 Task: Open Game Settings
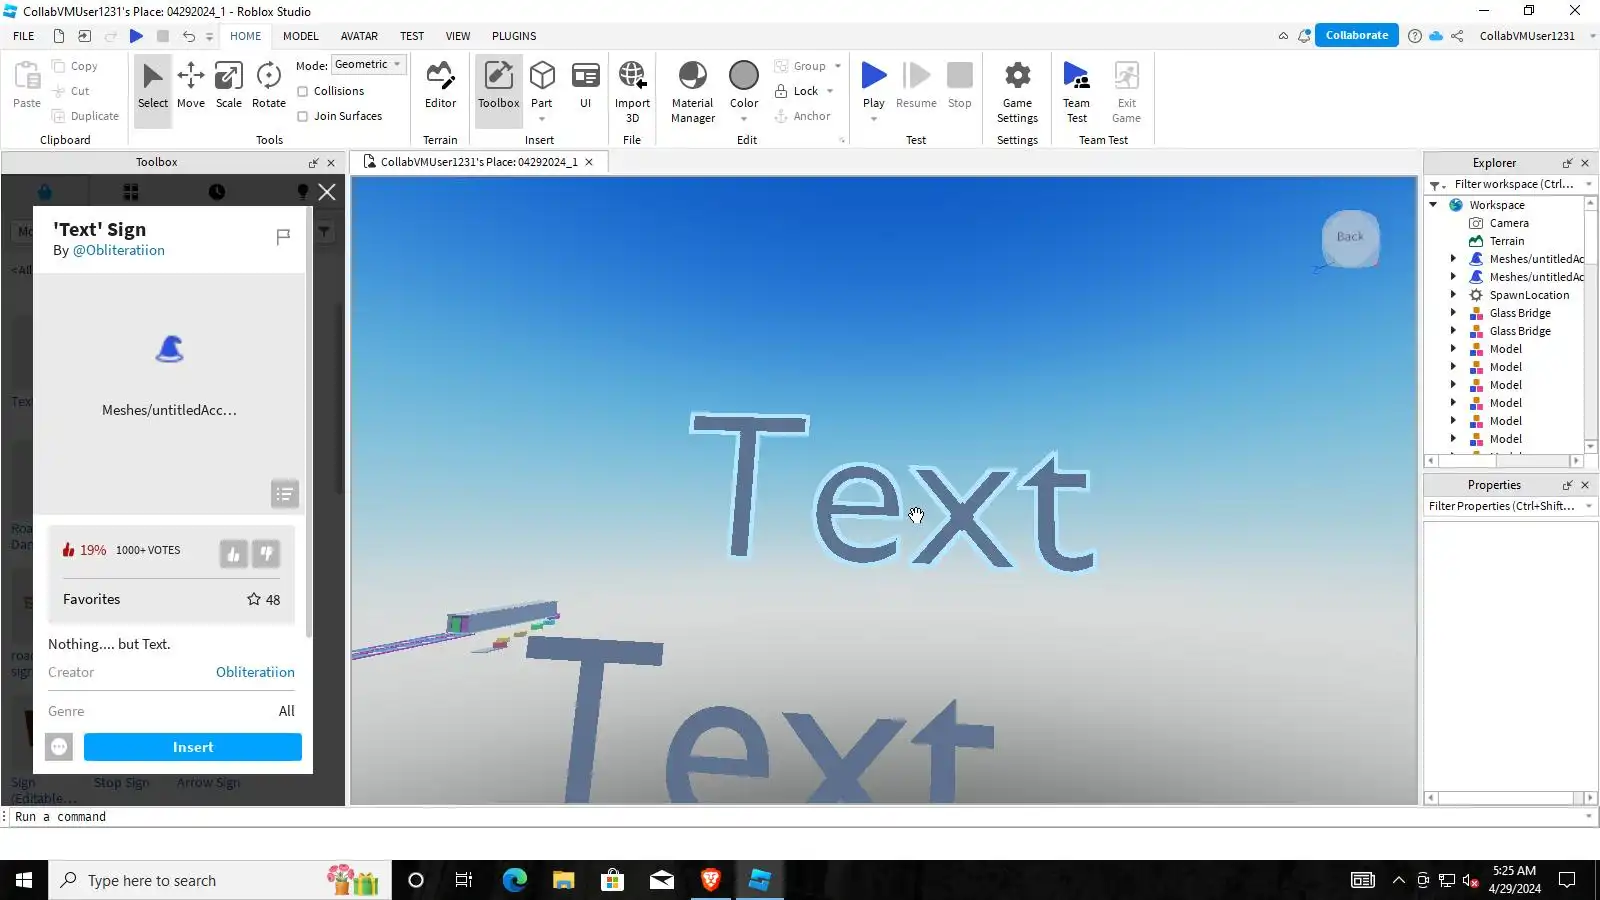tap(1017, 91)
